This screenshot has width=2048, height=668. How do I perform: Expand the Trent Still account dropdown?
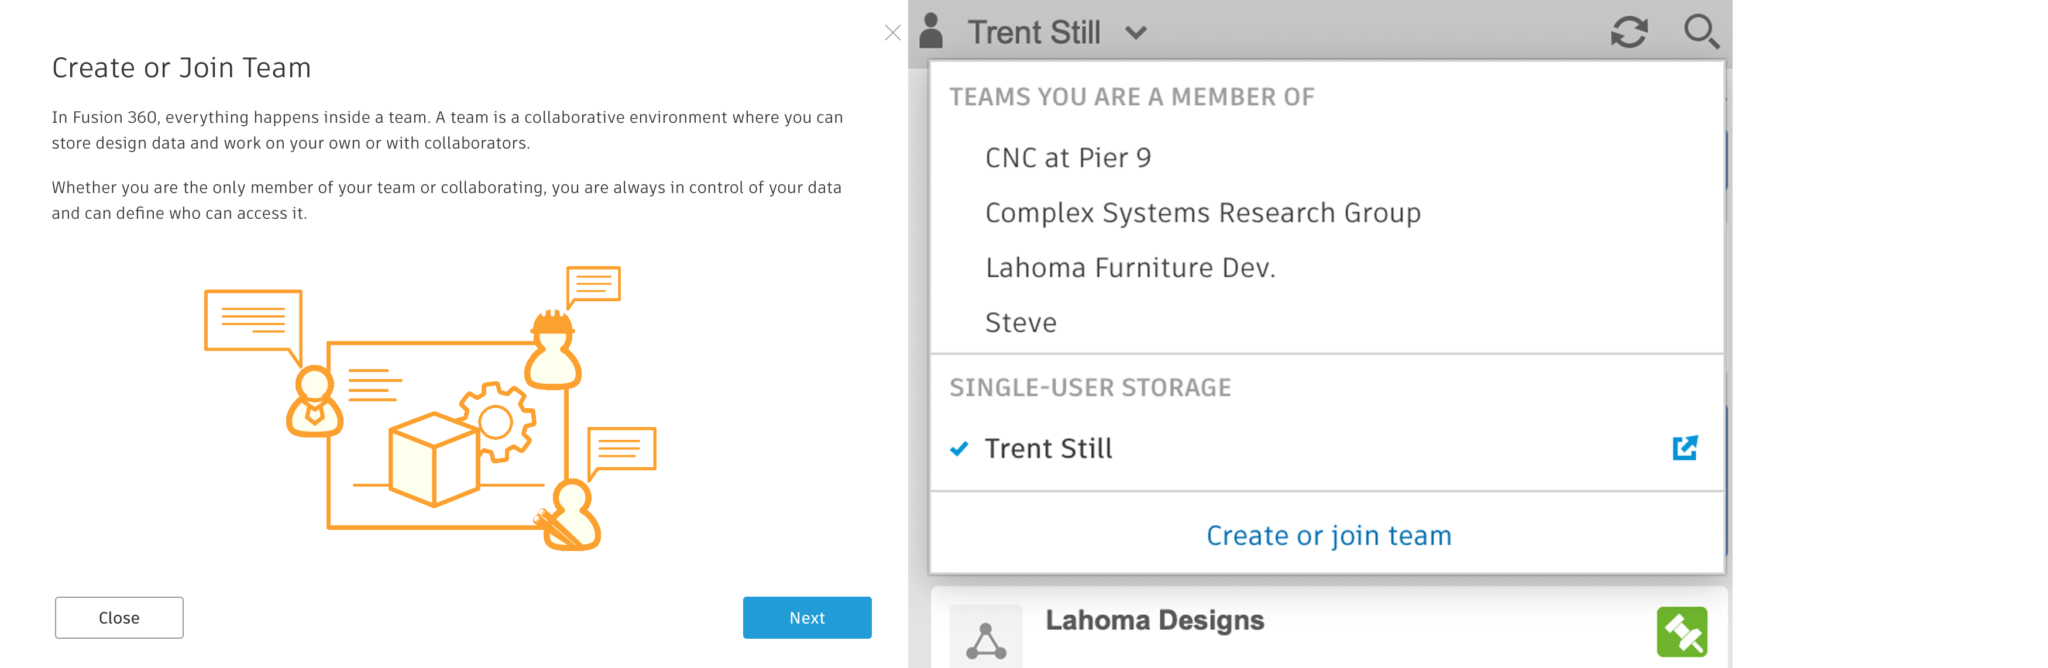point(1135,32)
